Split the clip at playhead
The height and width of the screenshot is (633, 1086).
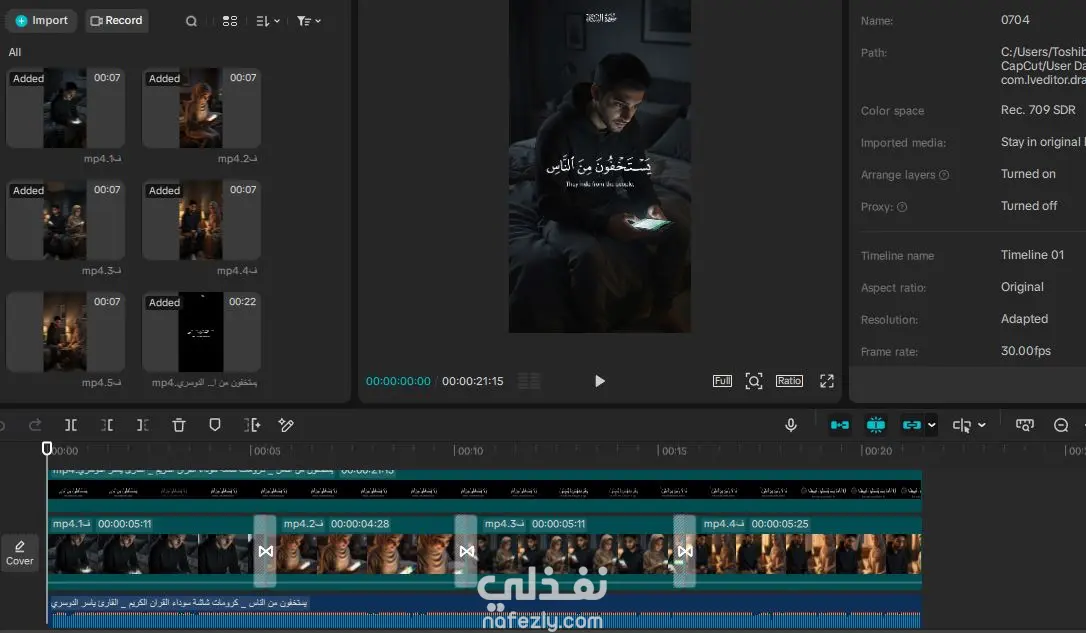click(71, 425)
